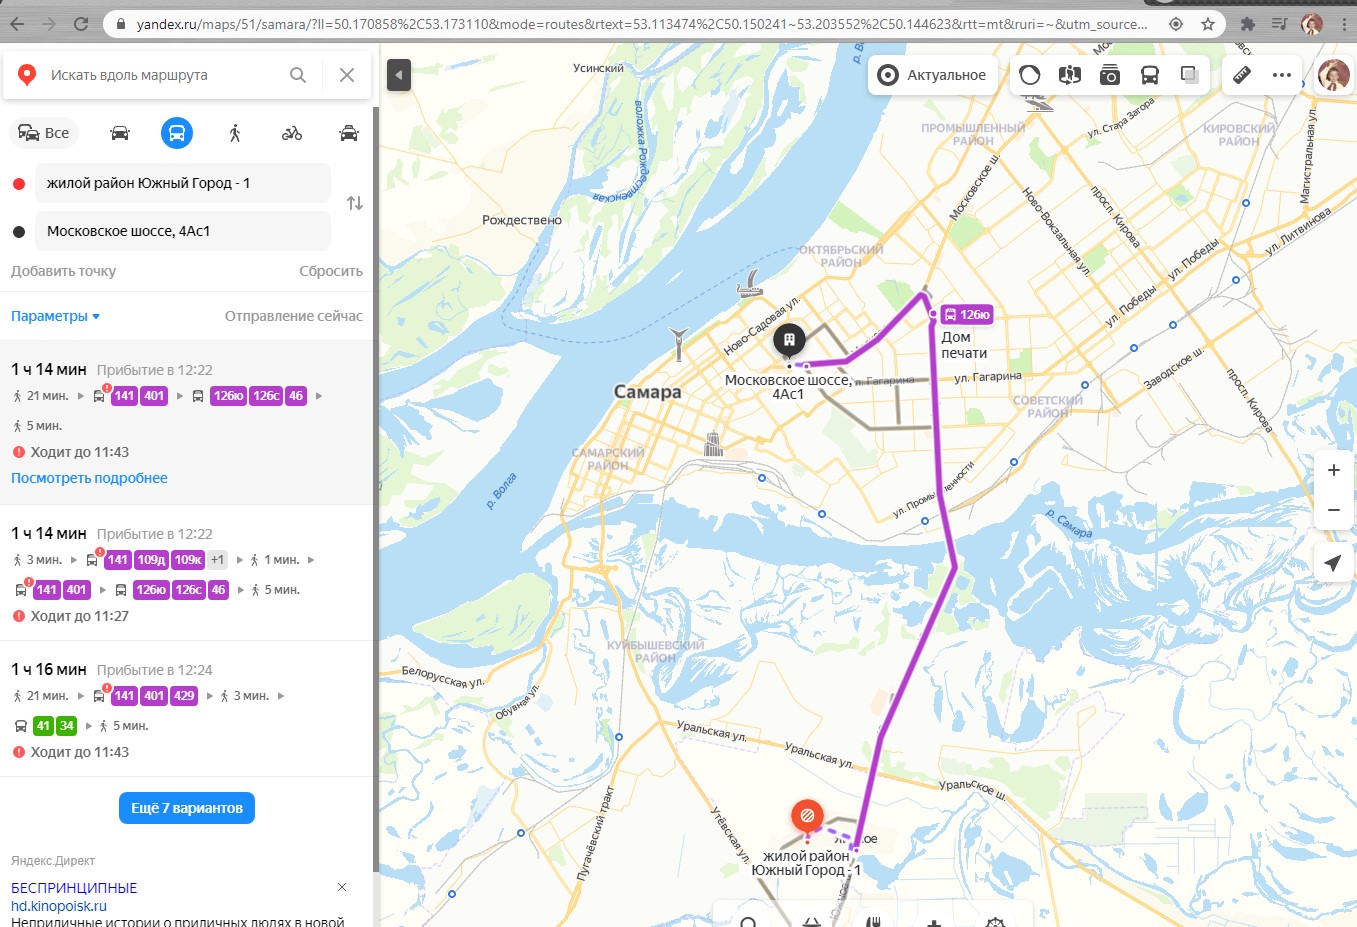1357x927 pixels.
Task: Center map on my location
Action: pos(1333,564)
